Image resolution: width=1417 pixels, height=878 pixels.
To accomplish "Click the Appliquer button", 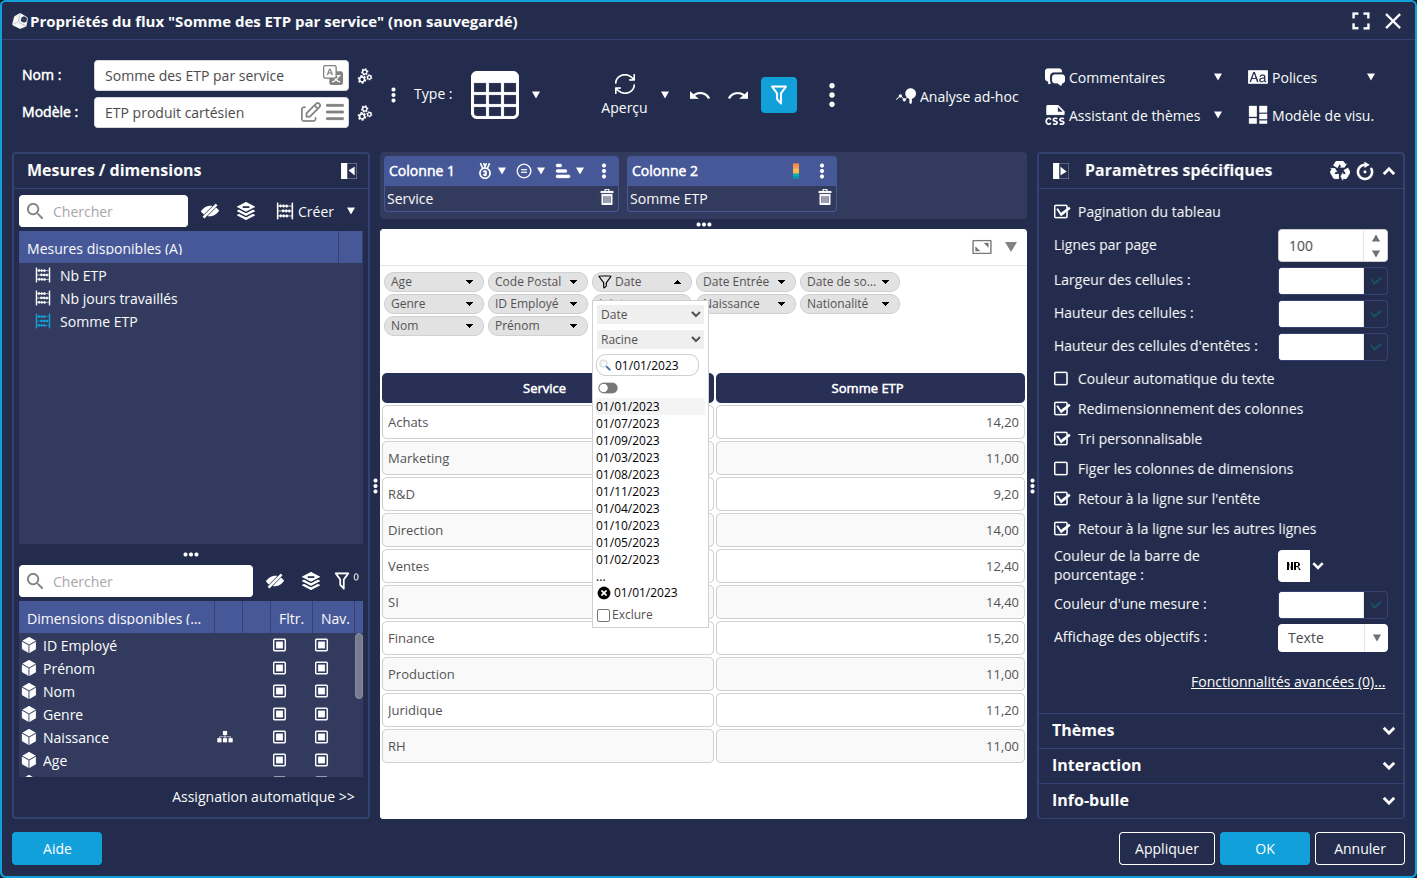I will pos(1166,848).
